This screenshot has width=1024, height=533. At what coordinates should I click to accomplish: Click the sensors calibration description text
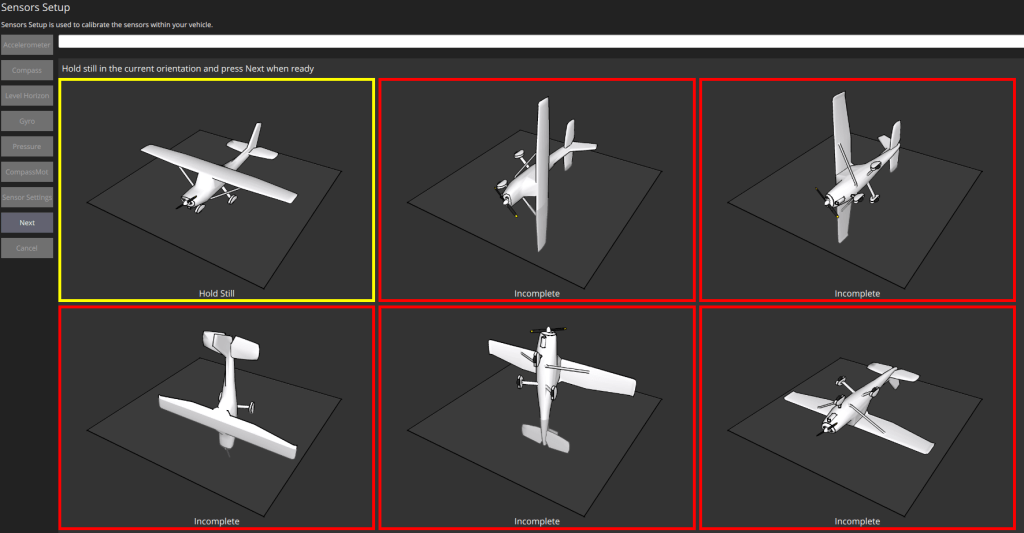click(x=107, y=24)
